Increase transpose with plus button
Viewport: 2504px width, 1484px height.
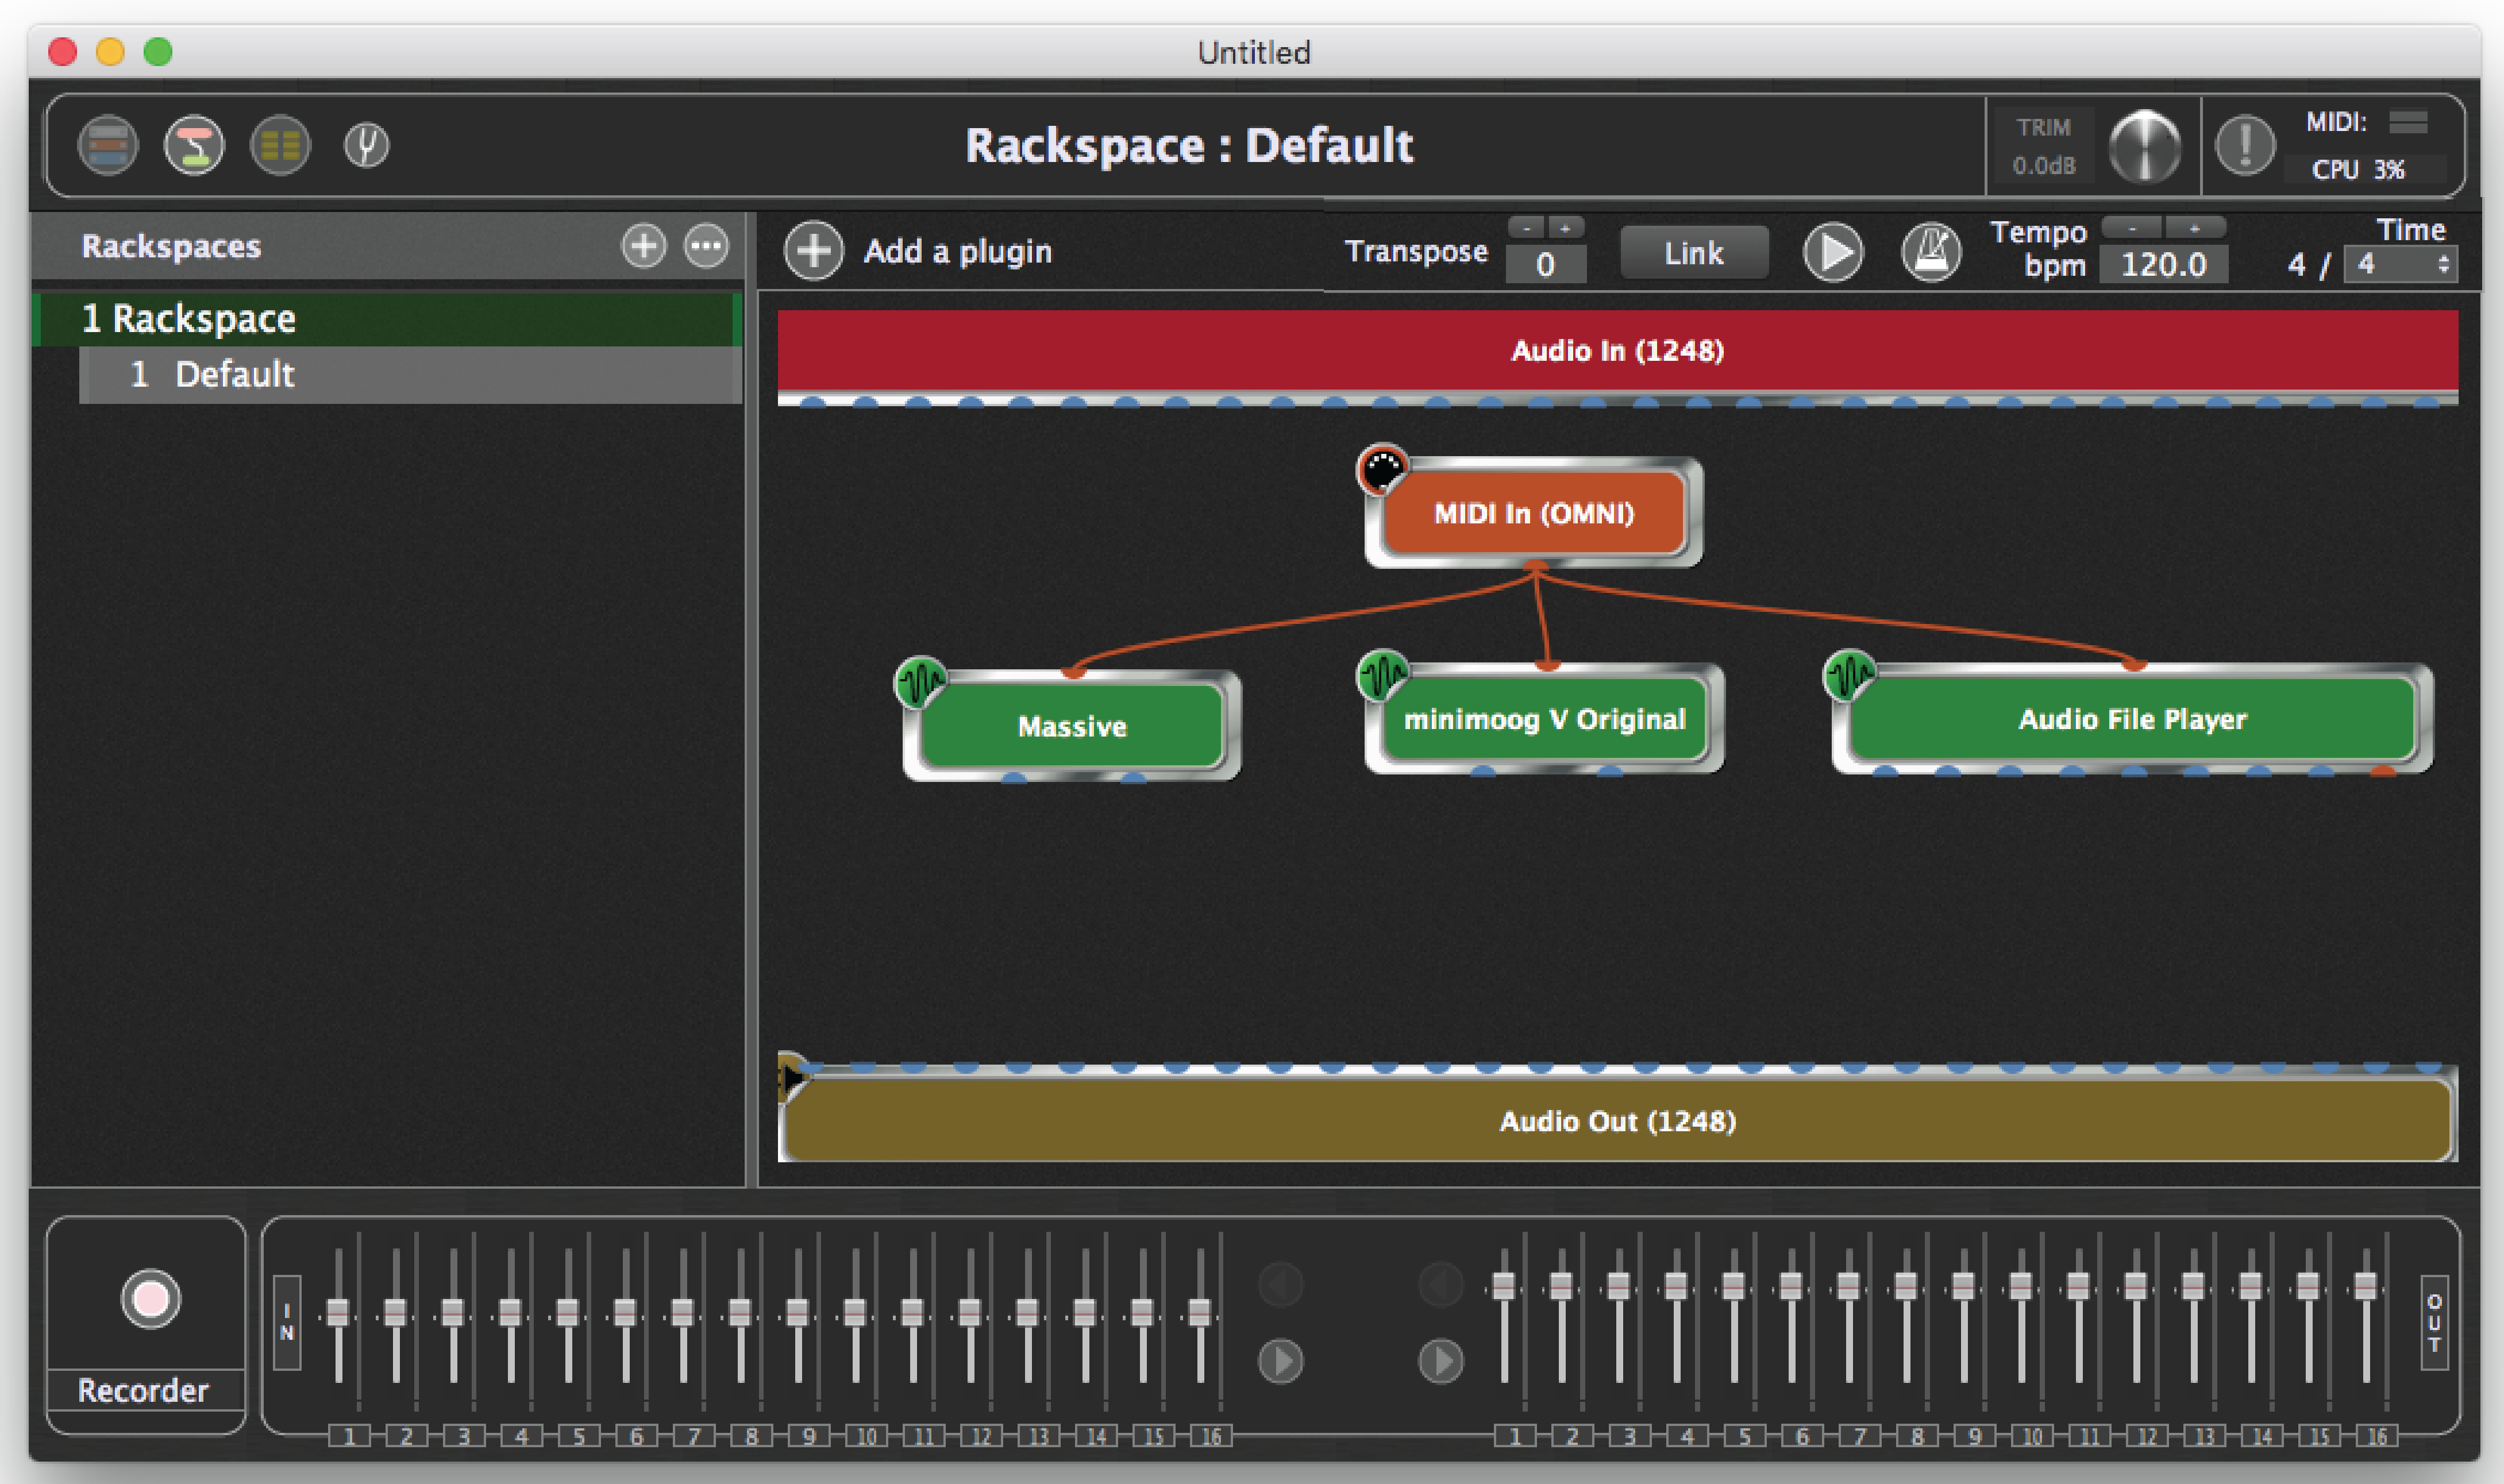pos(1566,228)
